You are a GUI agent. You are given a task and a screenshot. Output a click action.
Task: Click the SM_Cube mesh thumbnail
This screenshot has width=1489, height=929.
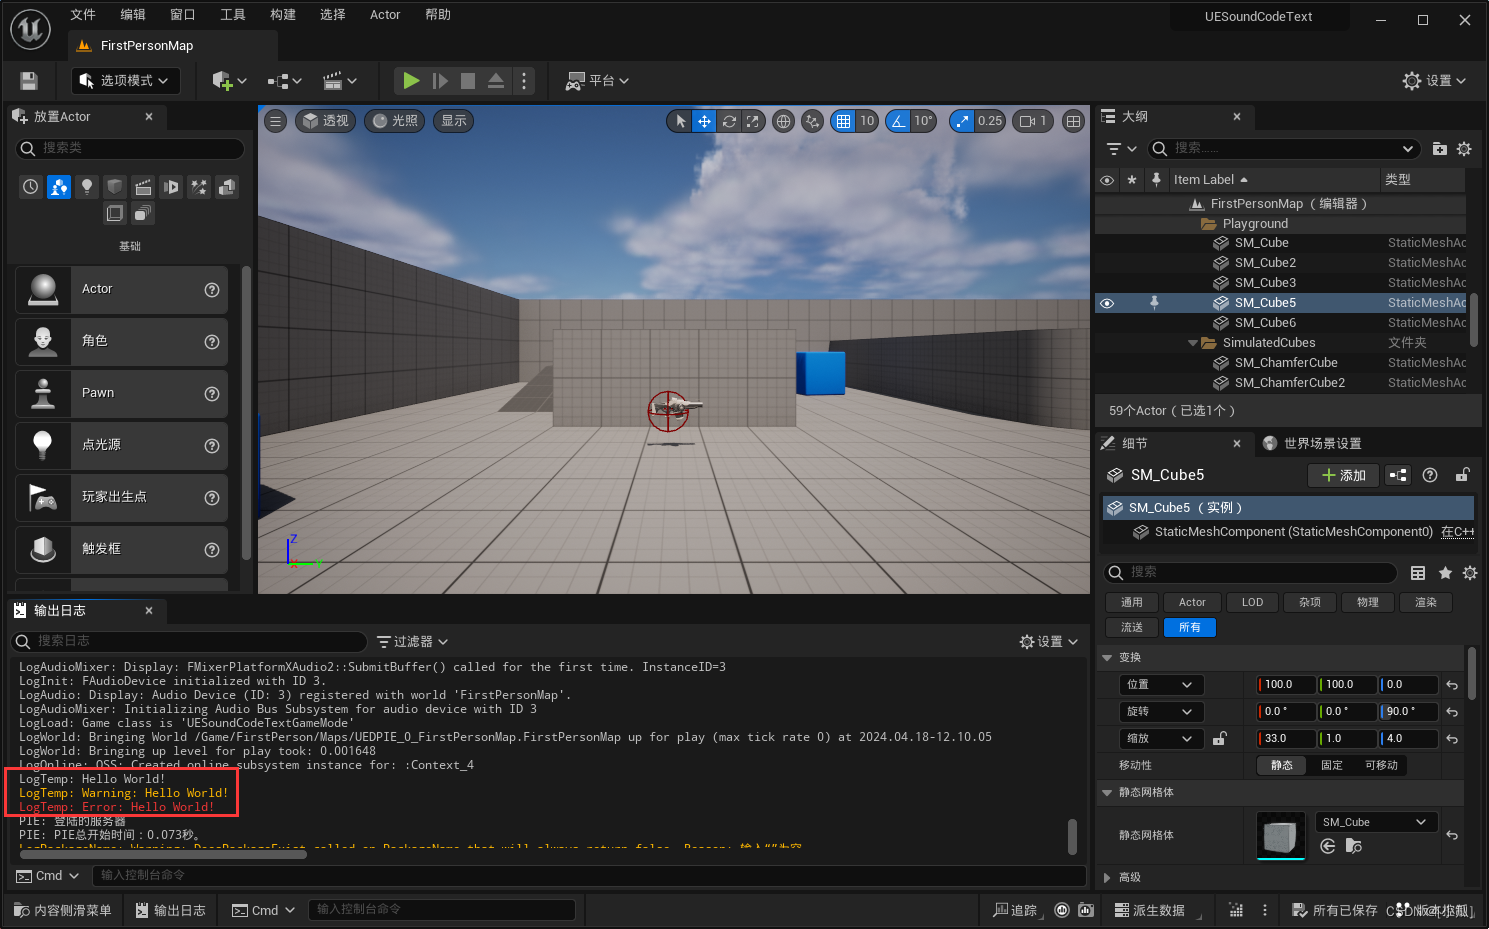(1280, 835)
